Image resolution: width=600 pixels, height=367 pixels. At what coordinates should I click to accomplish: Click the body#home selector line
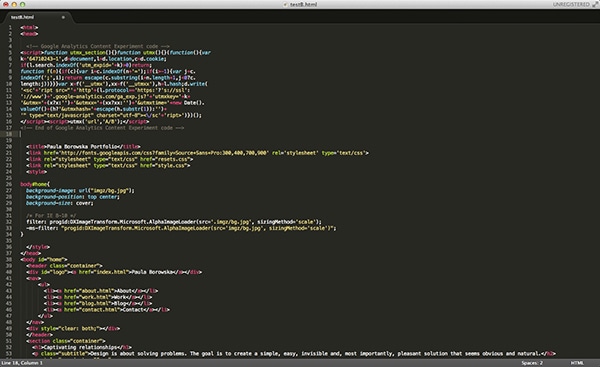[35, 184]
